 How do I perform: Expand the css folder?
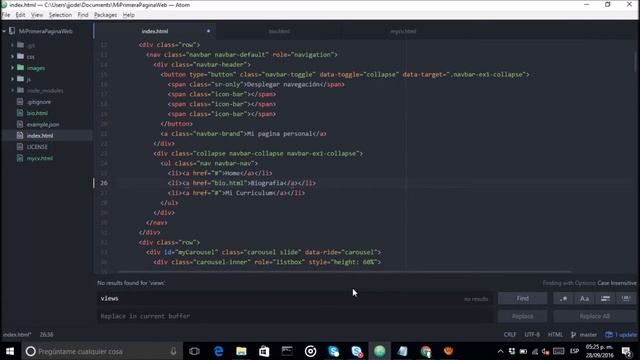coord(12,56)
